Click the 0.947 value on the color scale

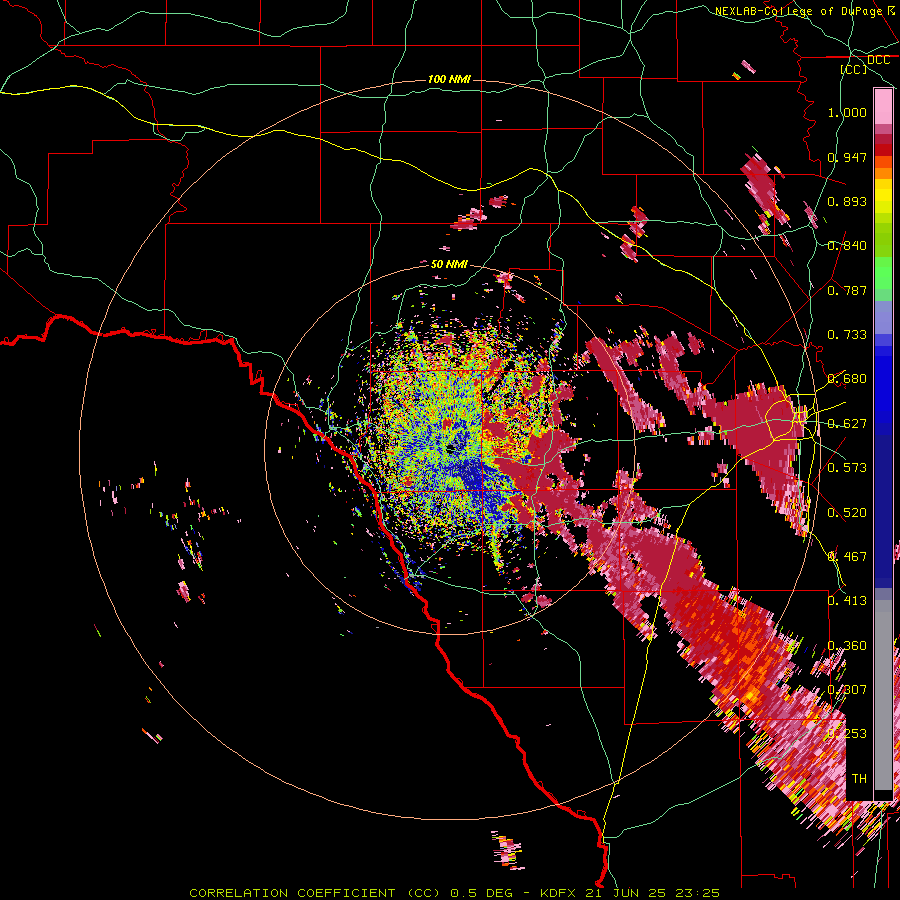click(847, 157)
